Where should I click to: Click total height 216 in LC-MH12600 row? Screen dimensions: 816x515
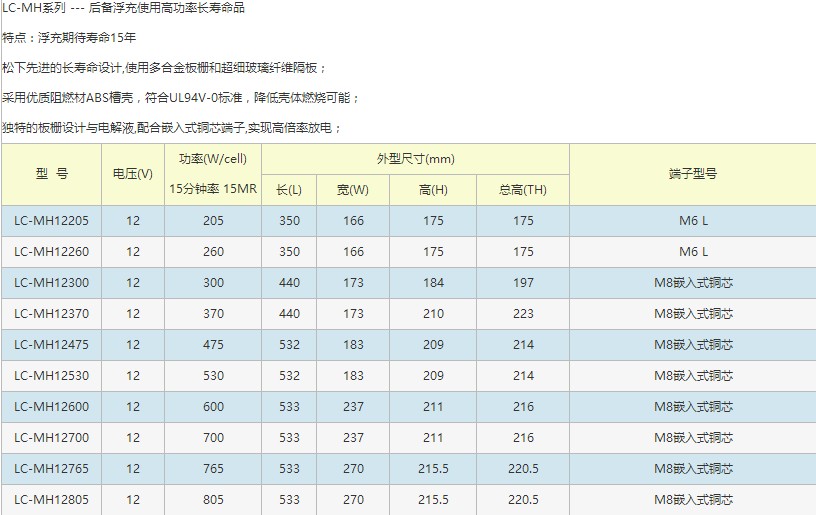[523, 406]
